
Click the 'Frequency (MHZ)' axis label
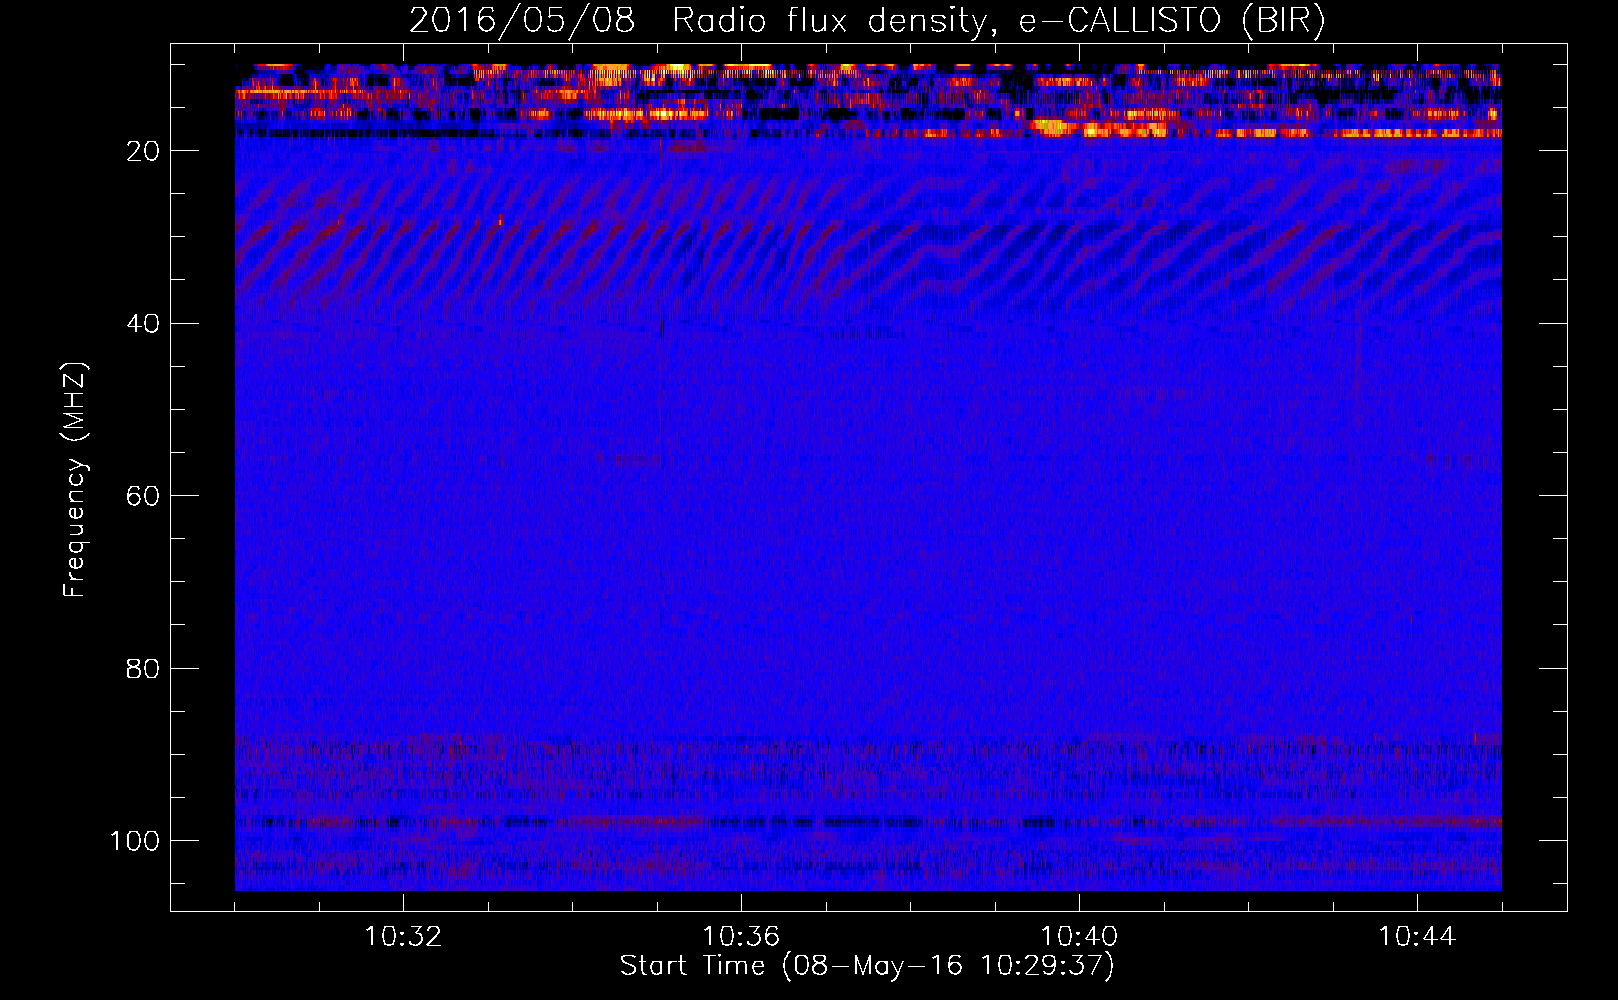[x=75, y=479]
